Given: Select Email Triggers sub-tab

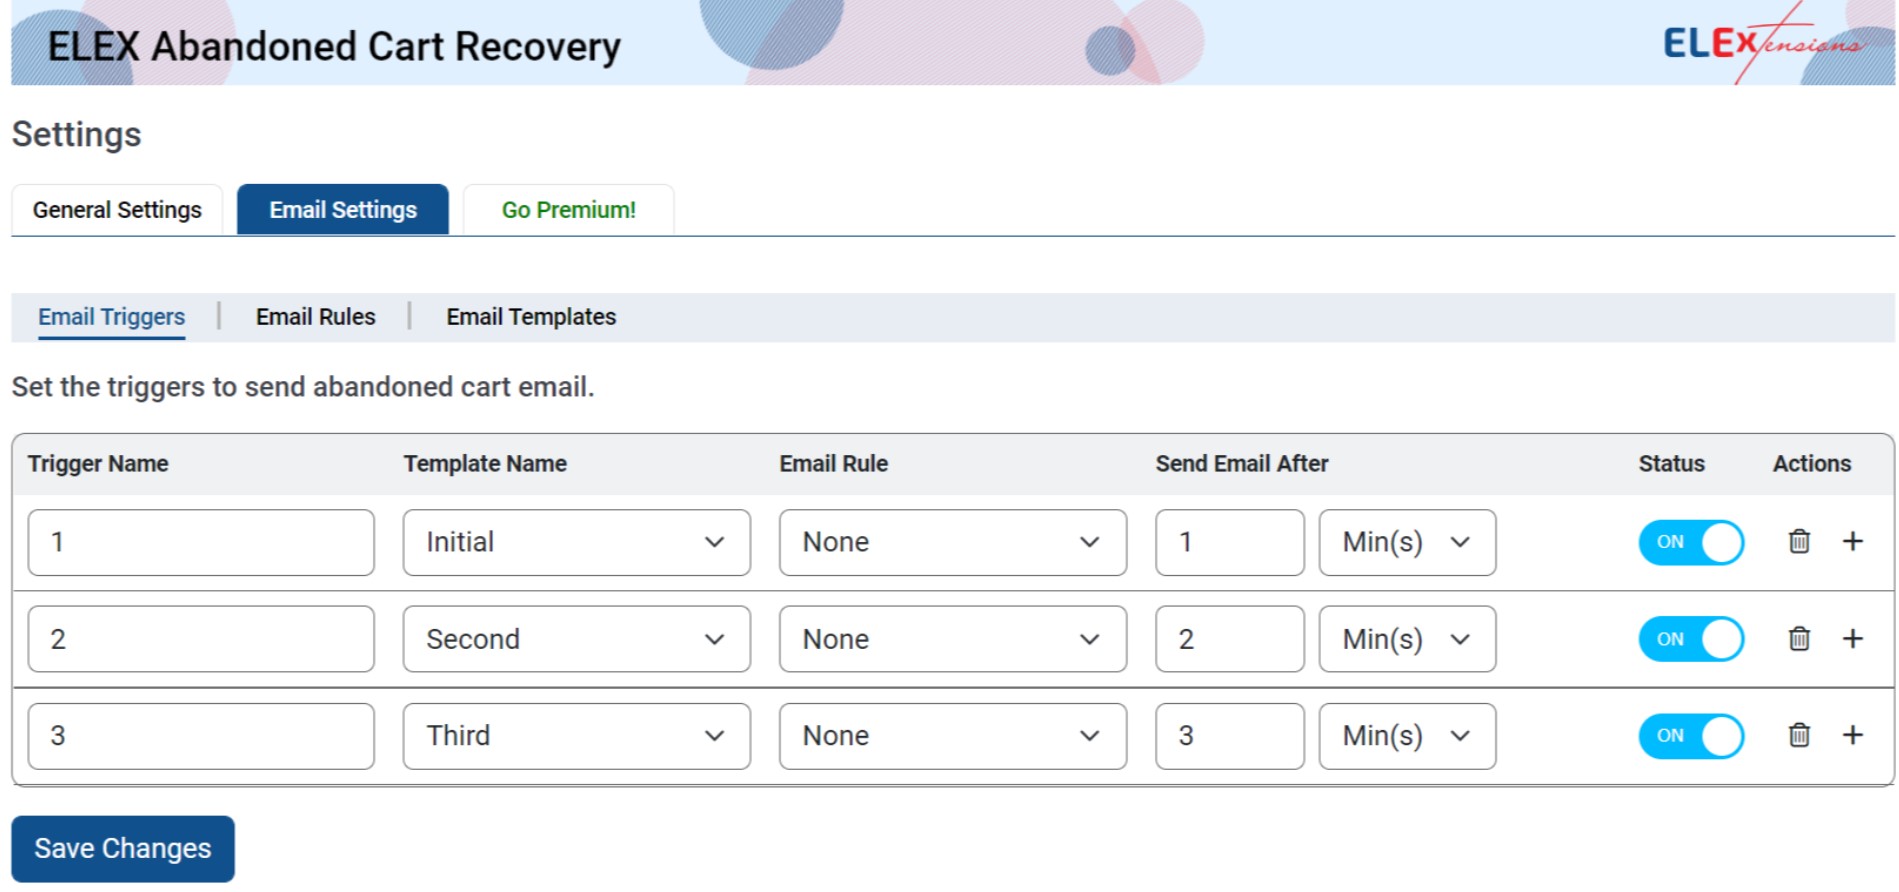Looking at the screenshot, I should (111, 317).
